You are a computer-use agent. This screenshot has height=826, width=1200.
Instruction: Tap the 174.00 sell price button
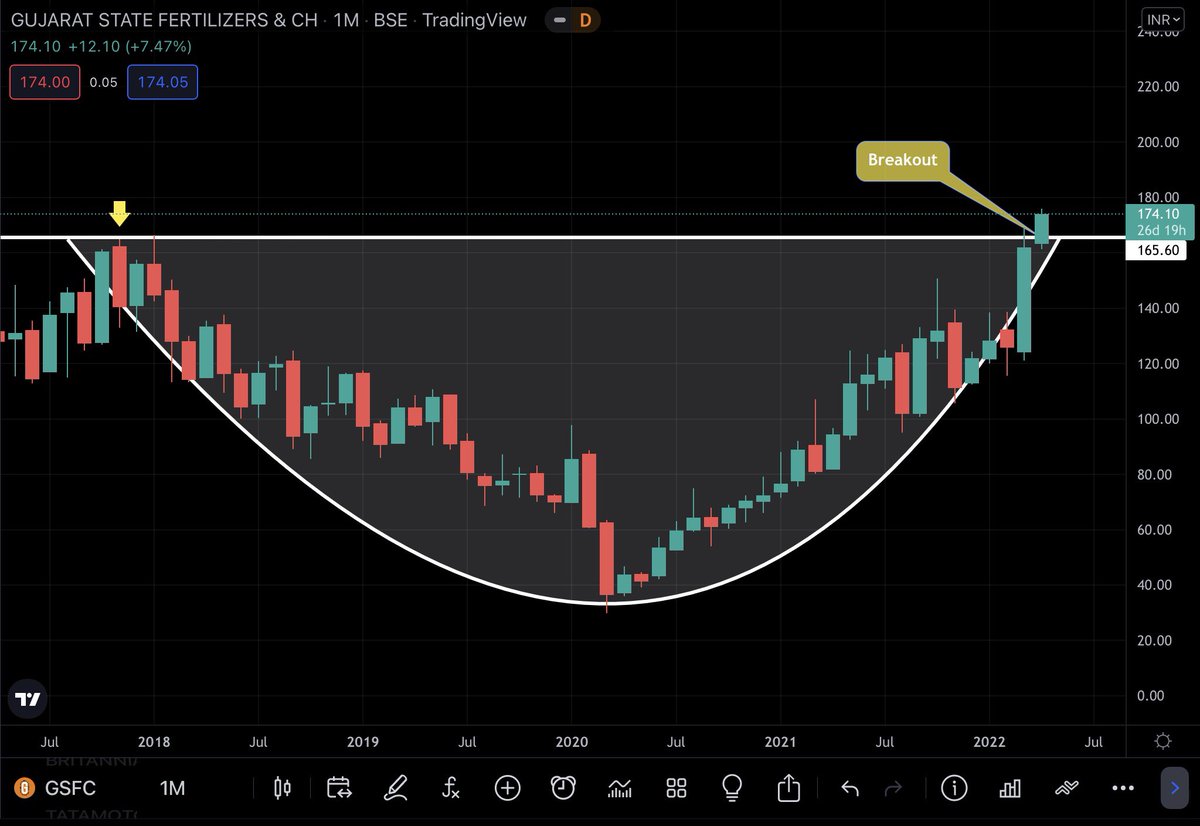click(47, 82)
